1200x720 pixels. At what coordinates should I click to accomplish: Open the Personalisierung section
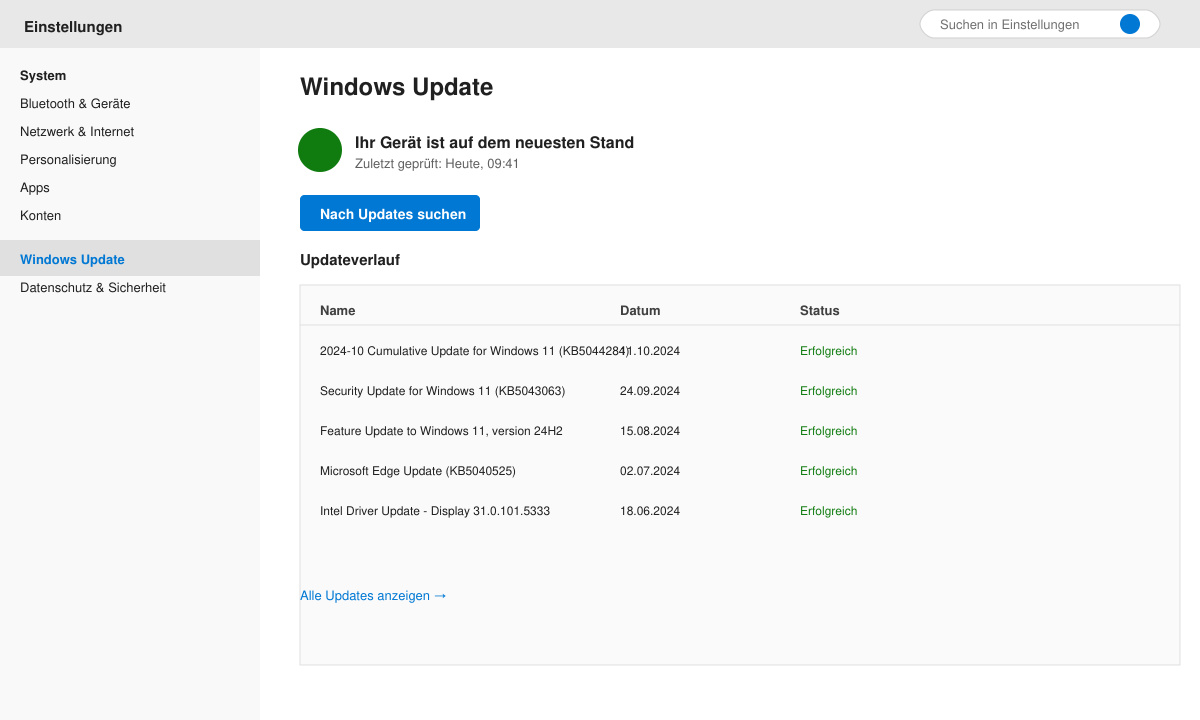click(68, 160)
